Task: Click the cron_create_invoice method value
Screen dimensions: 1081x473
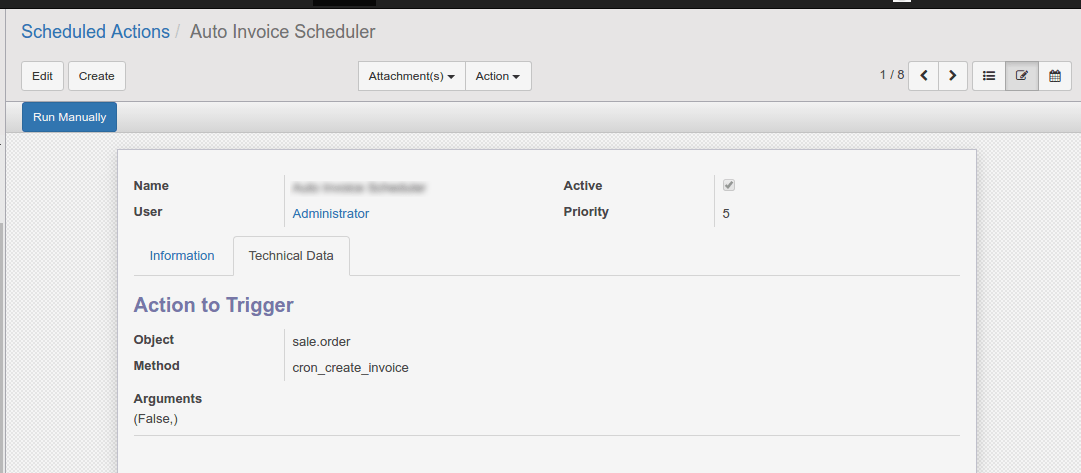Action: pos(350,368)
